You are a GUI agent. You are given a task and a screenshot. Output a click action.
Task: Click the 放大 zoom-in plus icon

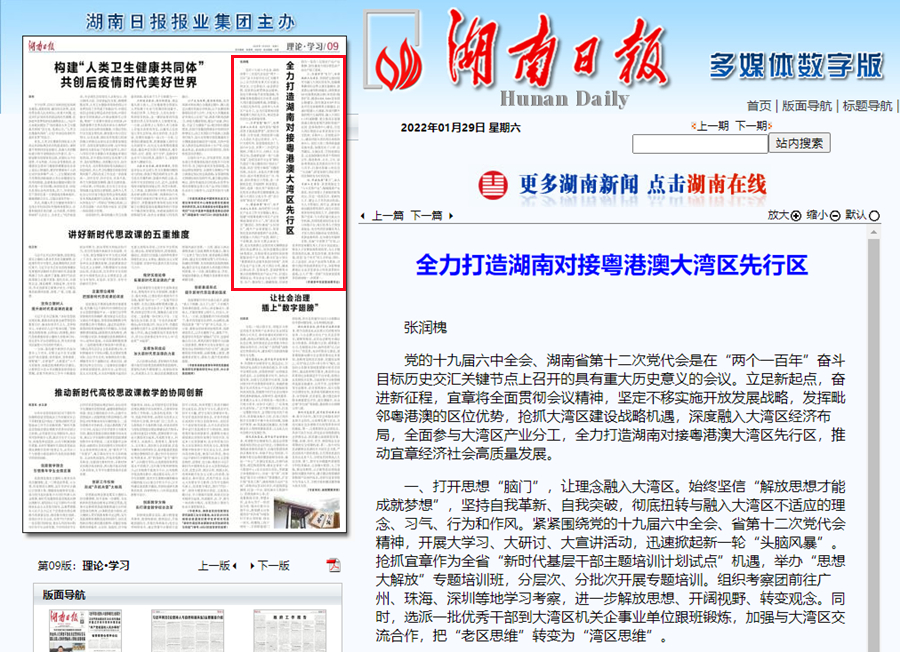click(x=796, y=216)
